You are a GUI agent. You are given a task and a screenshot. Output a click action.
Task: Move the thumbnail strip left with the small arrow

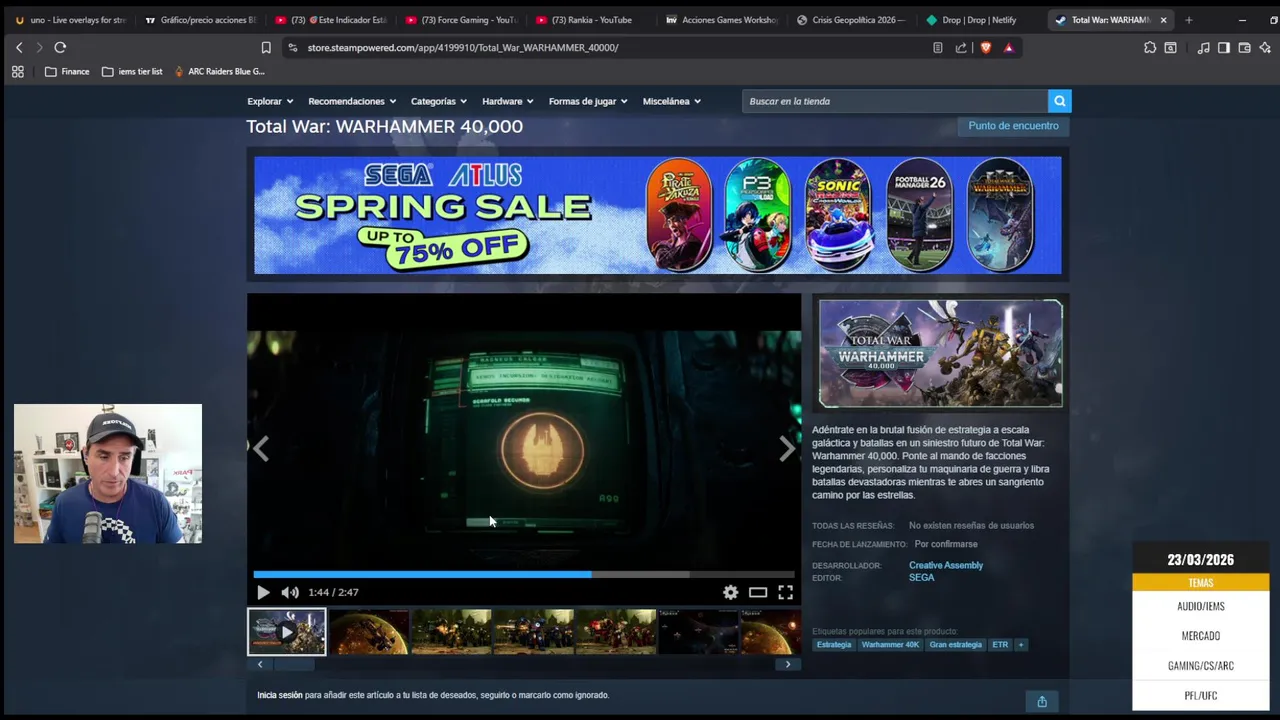tap(260, 664)
